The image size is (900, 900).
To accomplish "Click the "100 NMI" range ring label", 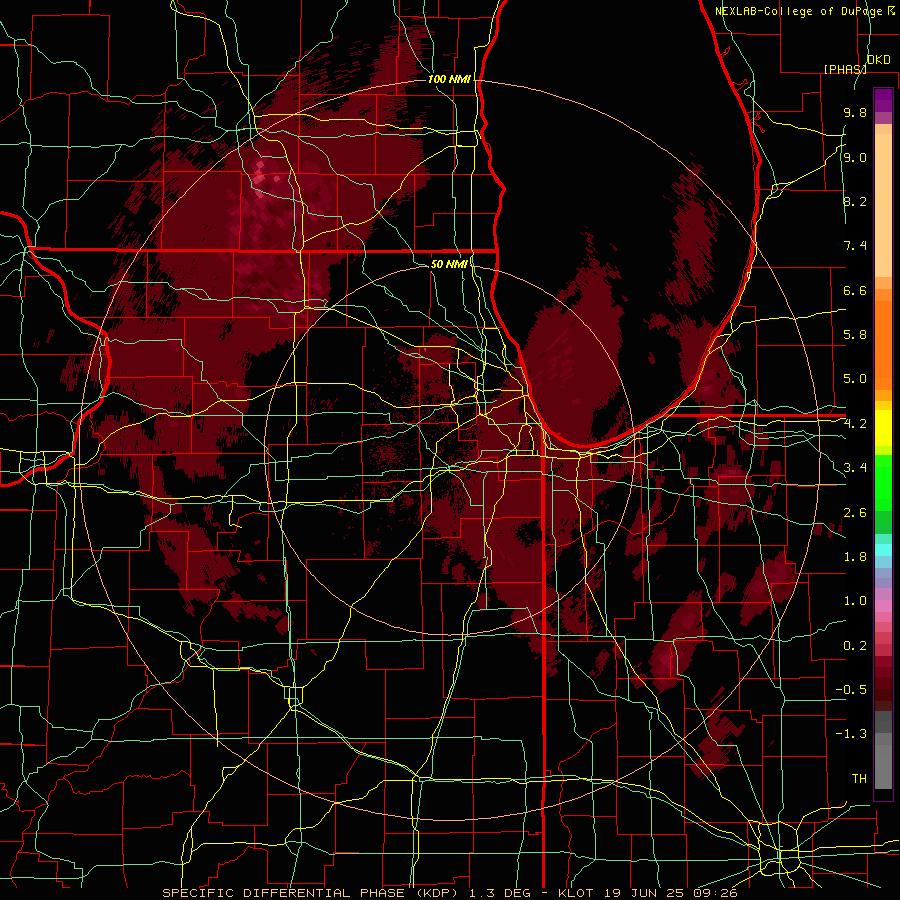I will [449, 79].
